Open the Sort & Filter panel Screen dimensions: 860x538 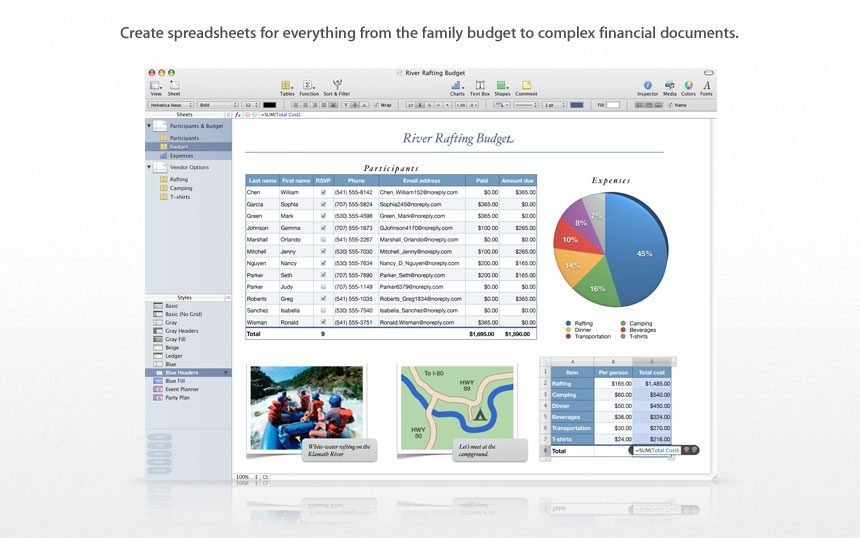(337, 88)
